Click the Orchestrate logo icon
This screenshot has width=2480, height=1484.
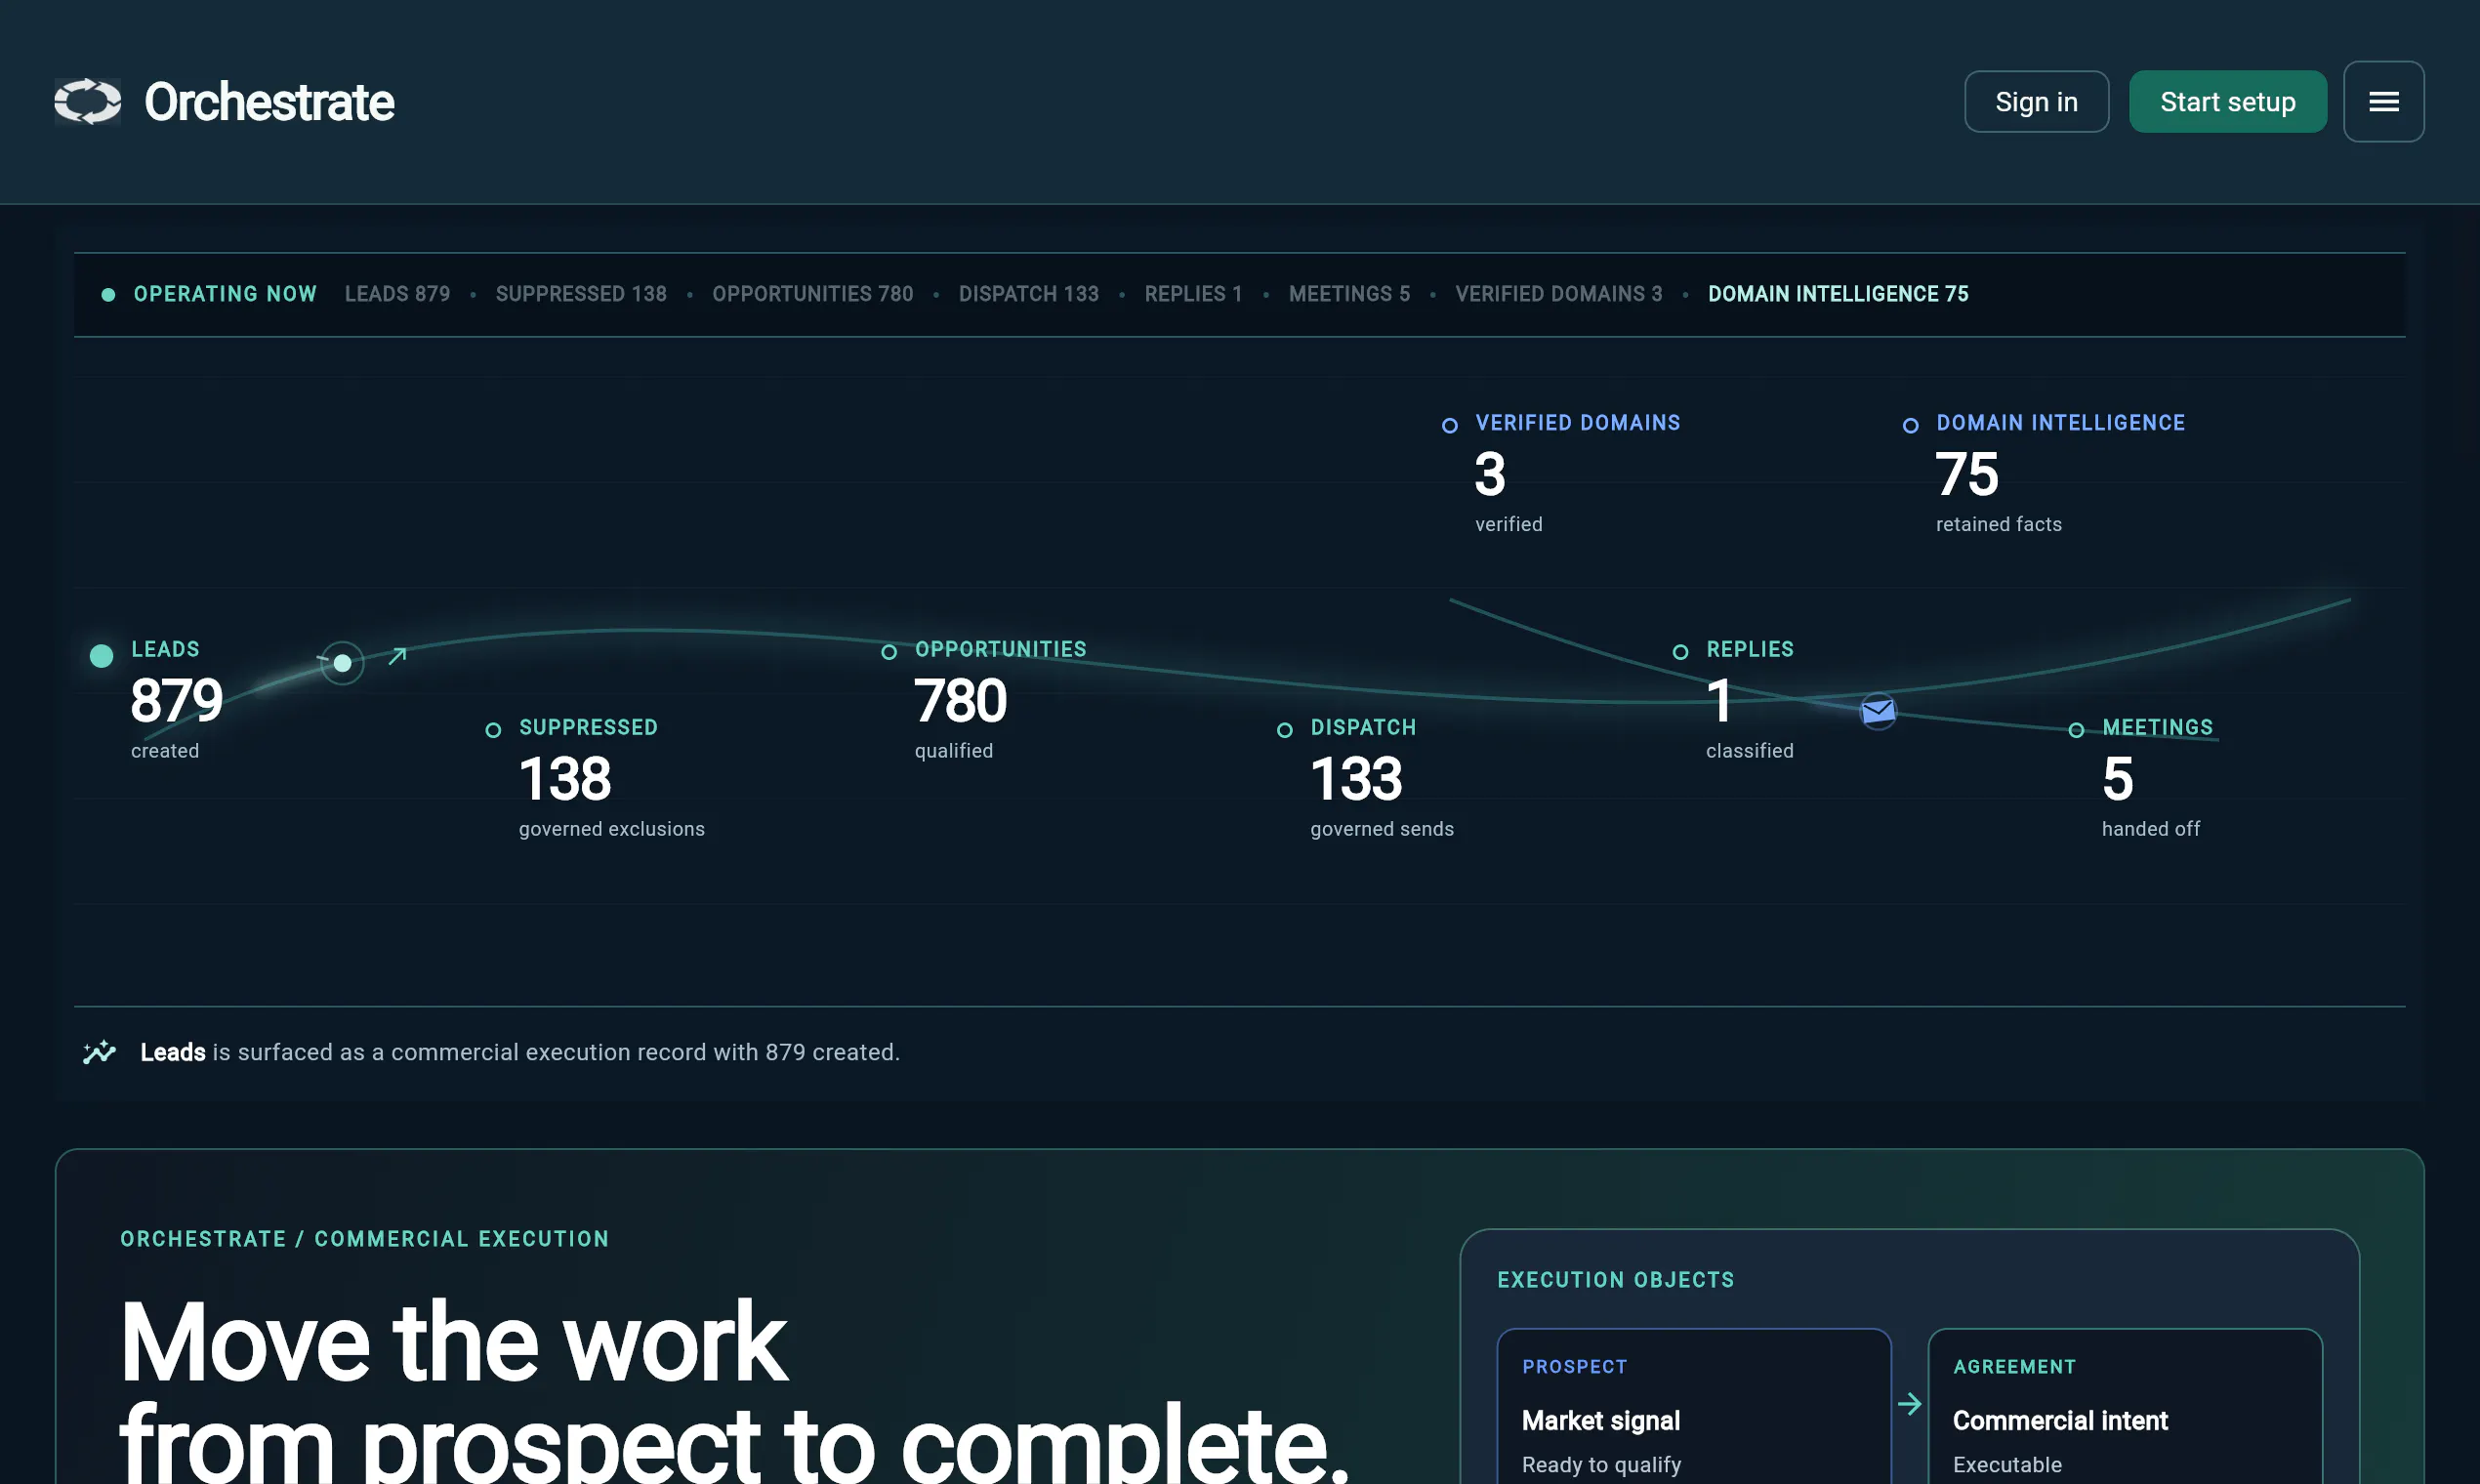pyautogui.click(x=88, y=102)
